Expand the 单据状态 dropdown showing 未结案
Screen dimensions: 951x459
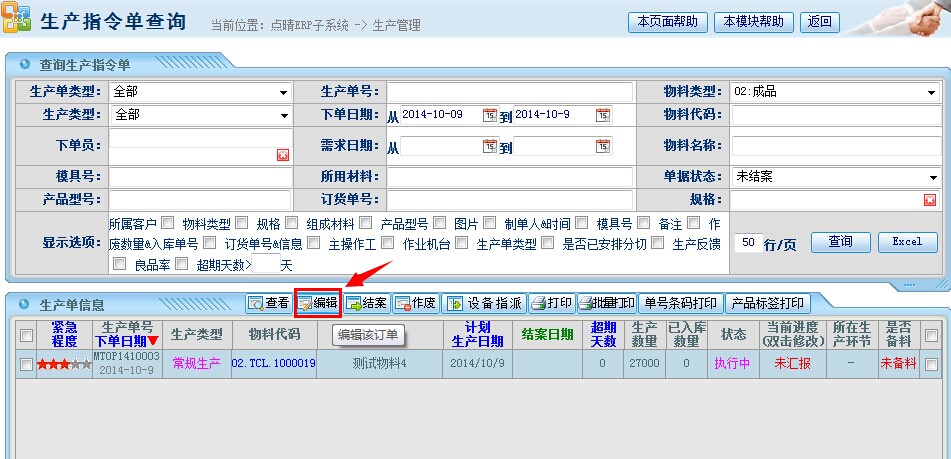[x=929, y=177]
